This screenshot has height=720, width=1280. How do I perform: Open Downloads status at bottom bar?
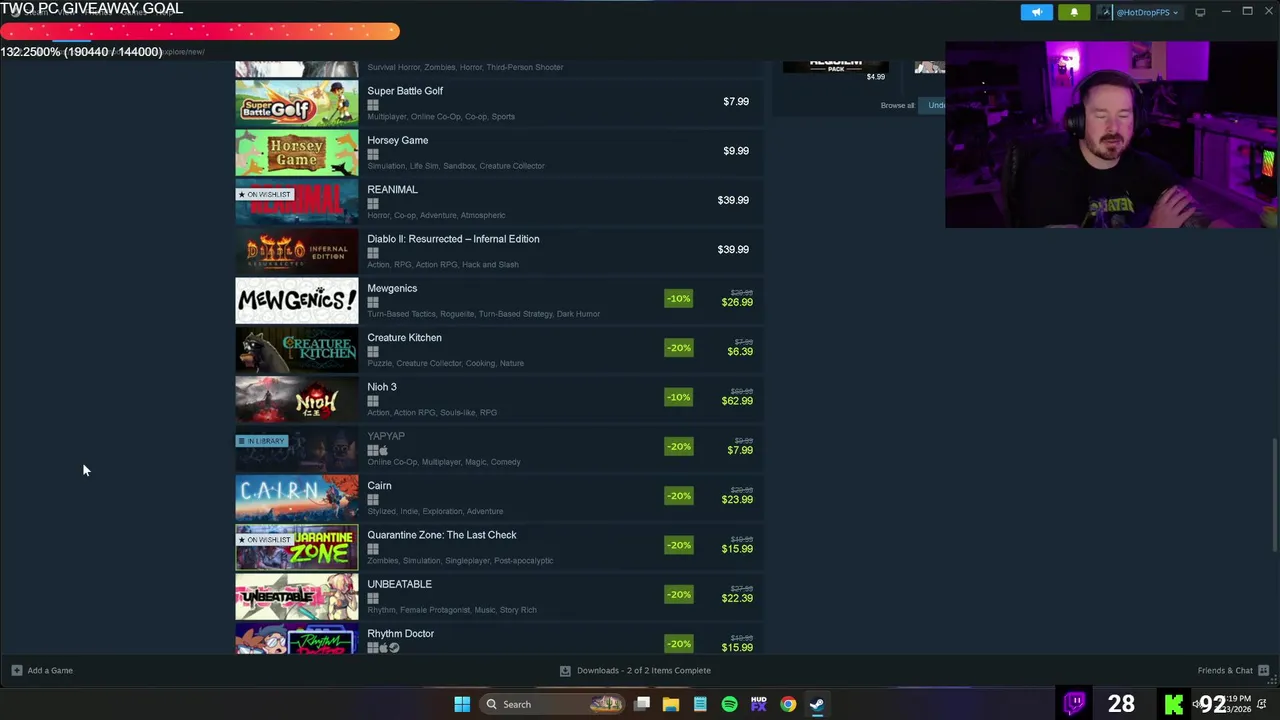tap(635, 670)
